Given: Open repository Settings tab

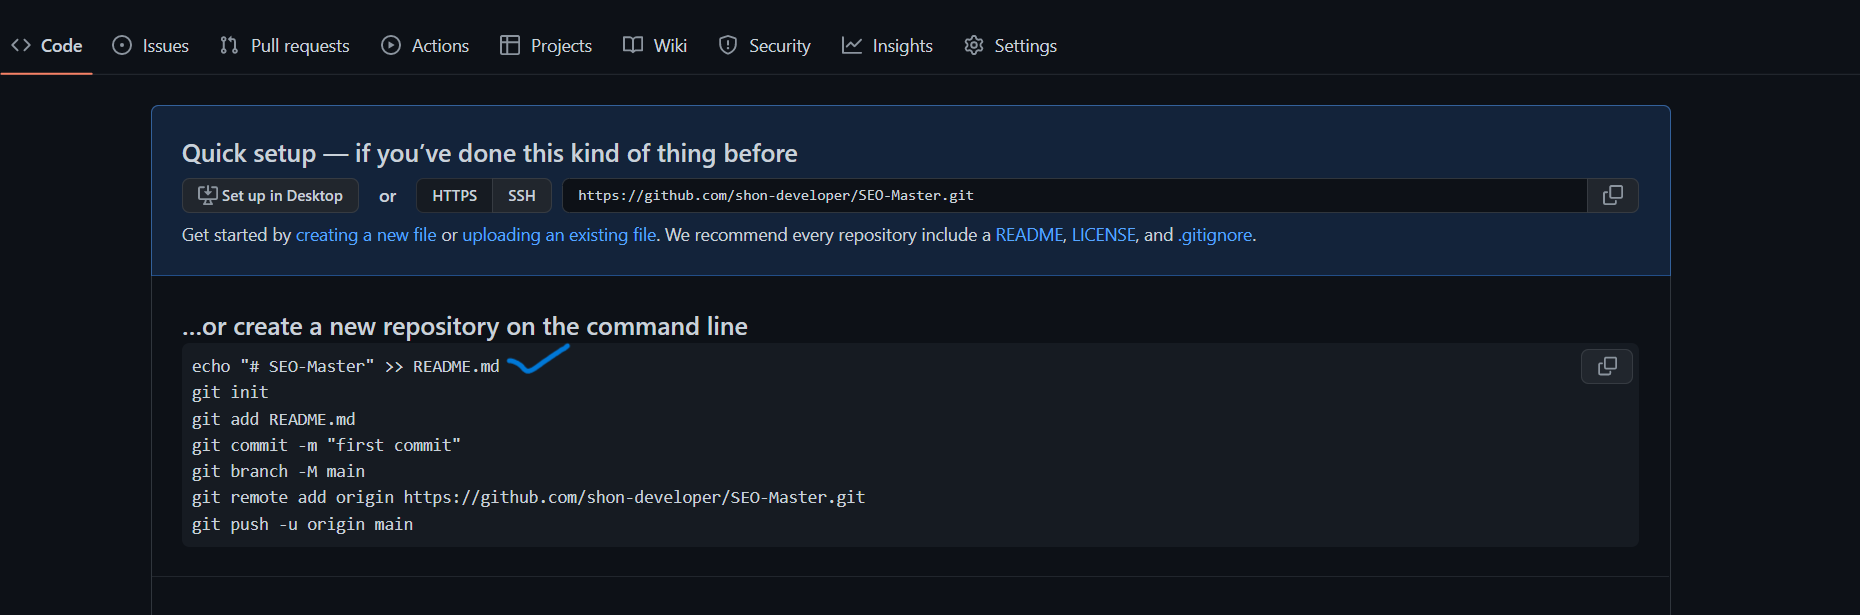Looking at the screenshot, I should tap(1011, 46).
